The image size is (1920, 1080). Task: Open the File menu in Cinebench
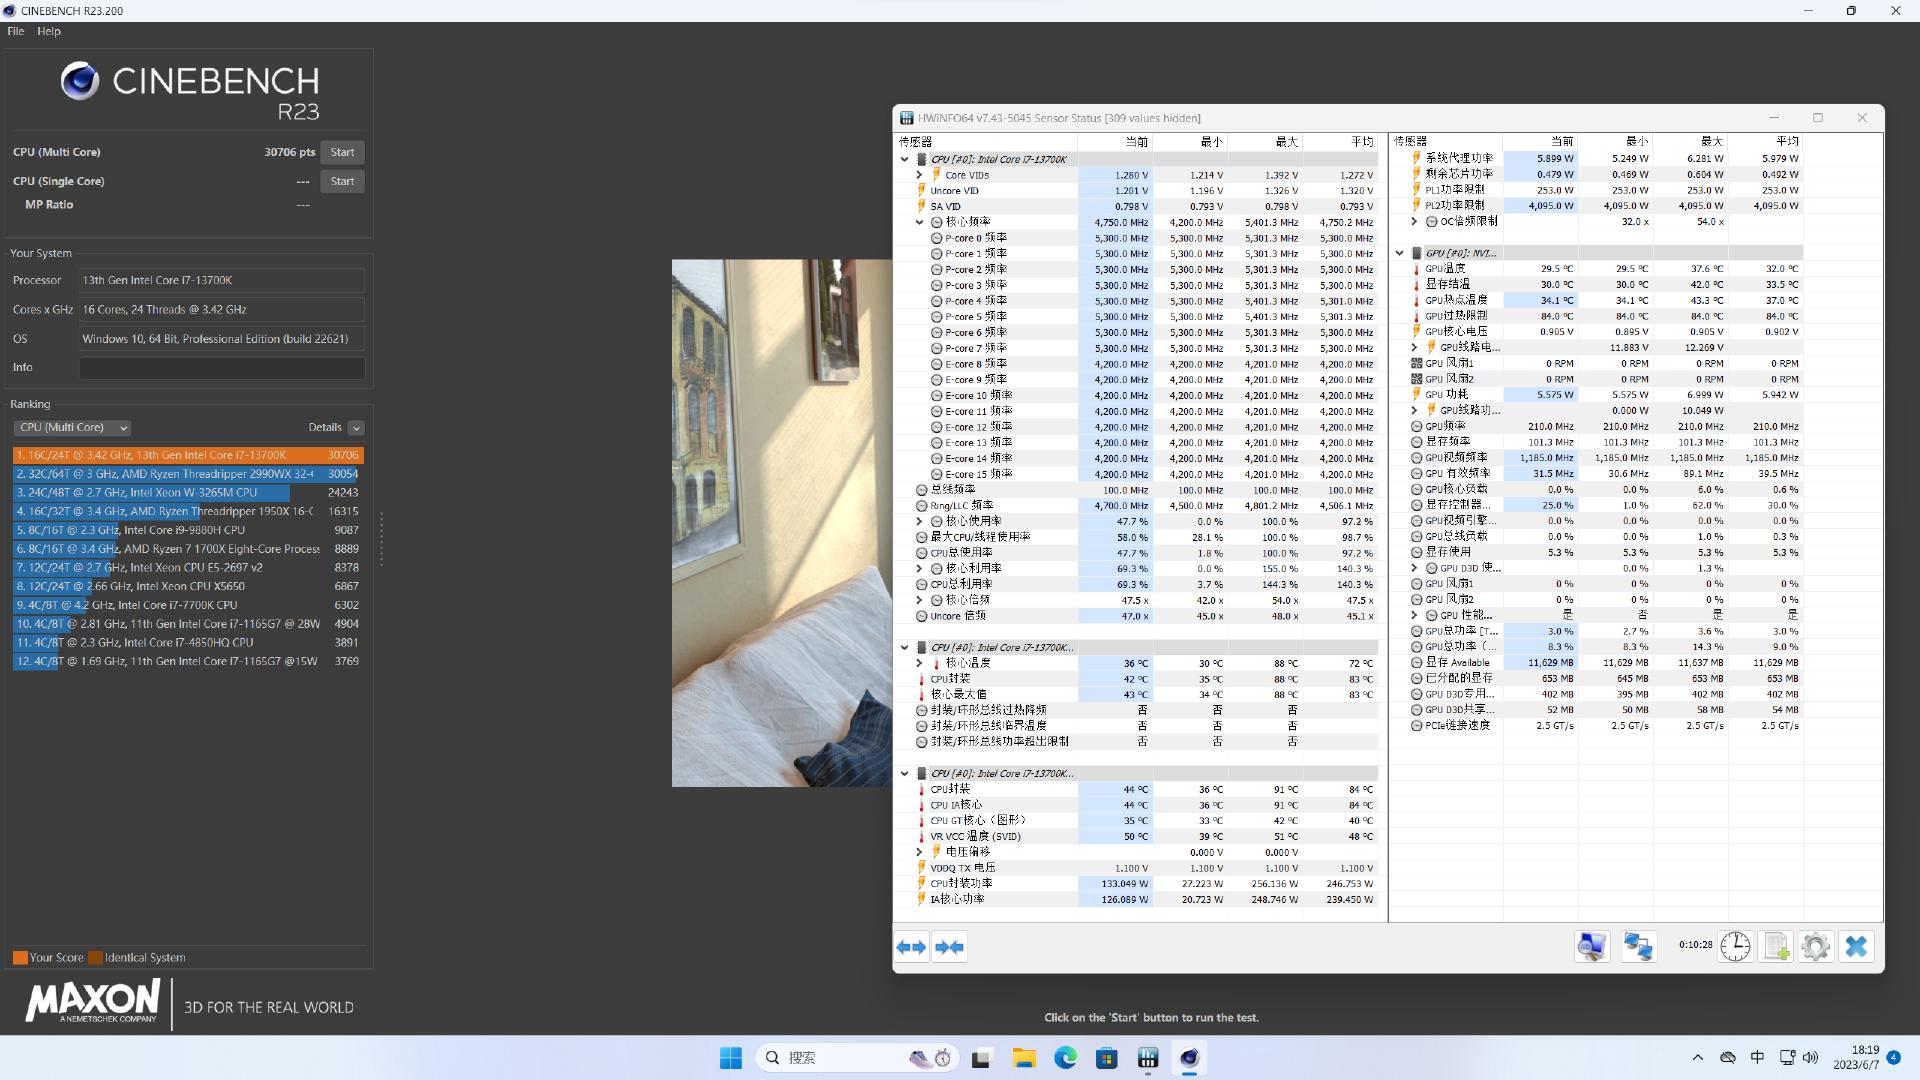pyautogui.click(x=16, y=31)
